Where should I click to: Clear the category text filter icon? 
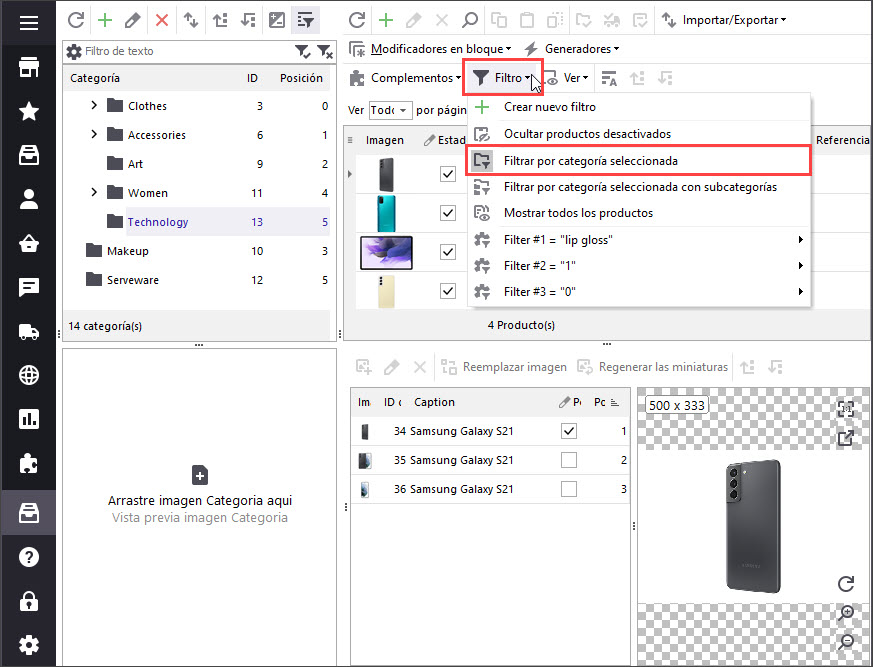pyautogui.click(x=325, y=52)
